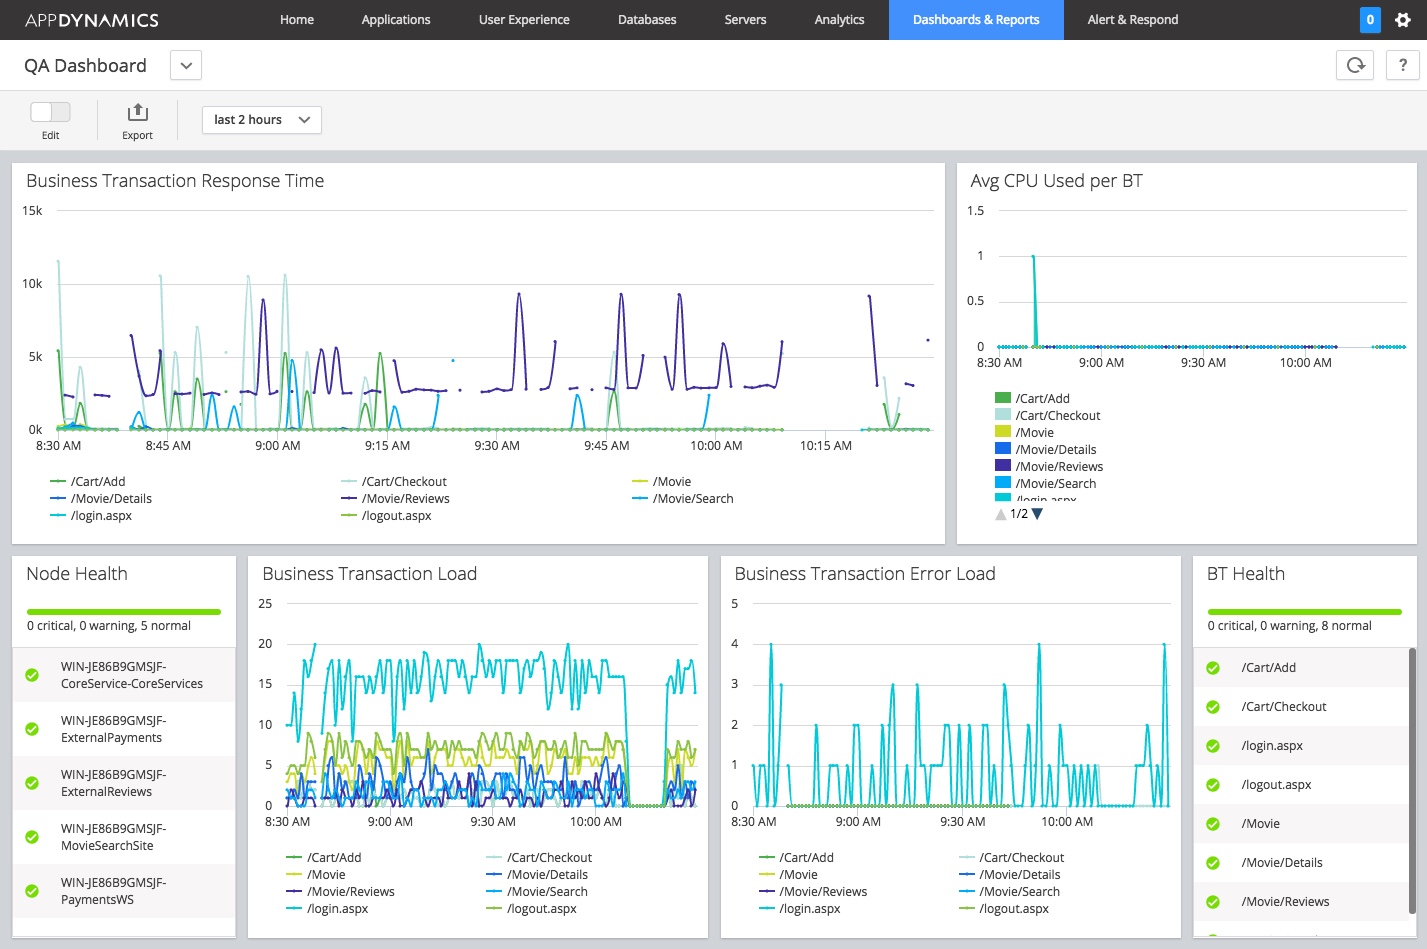
Task: Open the Alert & Respond menu
Action: pyautogui.click(x=1133, y=20)
